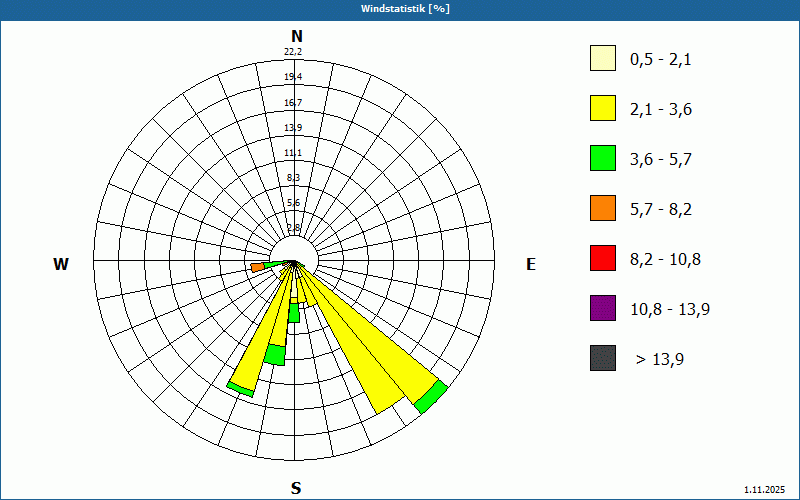Click the 2,8 ring scale value
The image size is (800, 500).
pos(293,228)
